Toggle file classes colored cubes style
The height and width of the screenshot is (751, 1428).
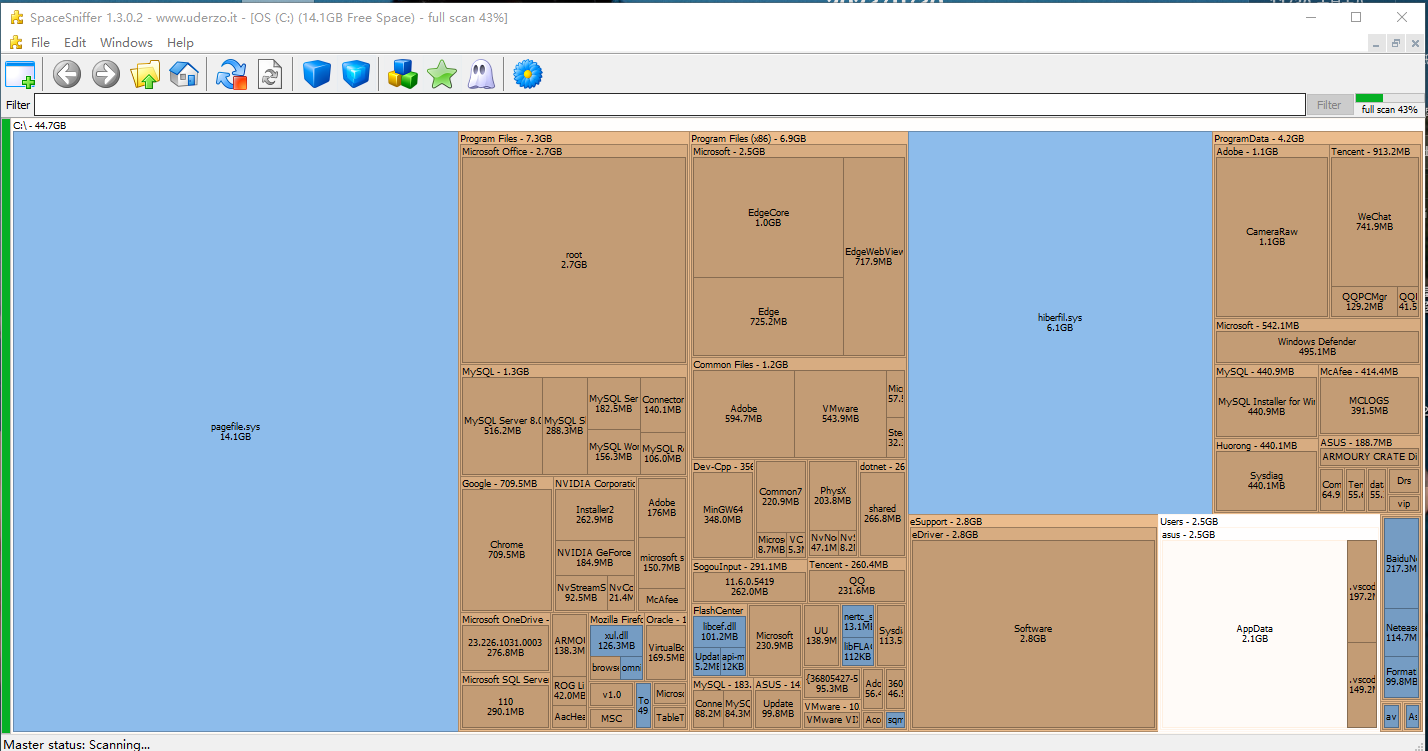402,74
